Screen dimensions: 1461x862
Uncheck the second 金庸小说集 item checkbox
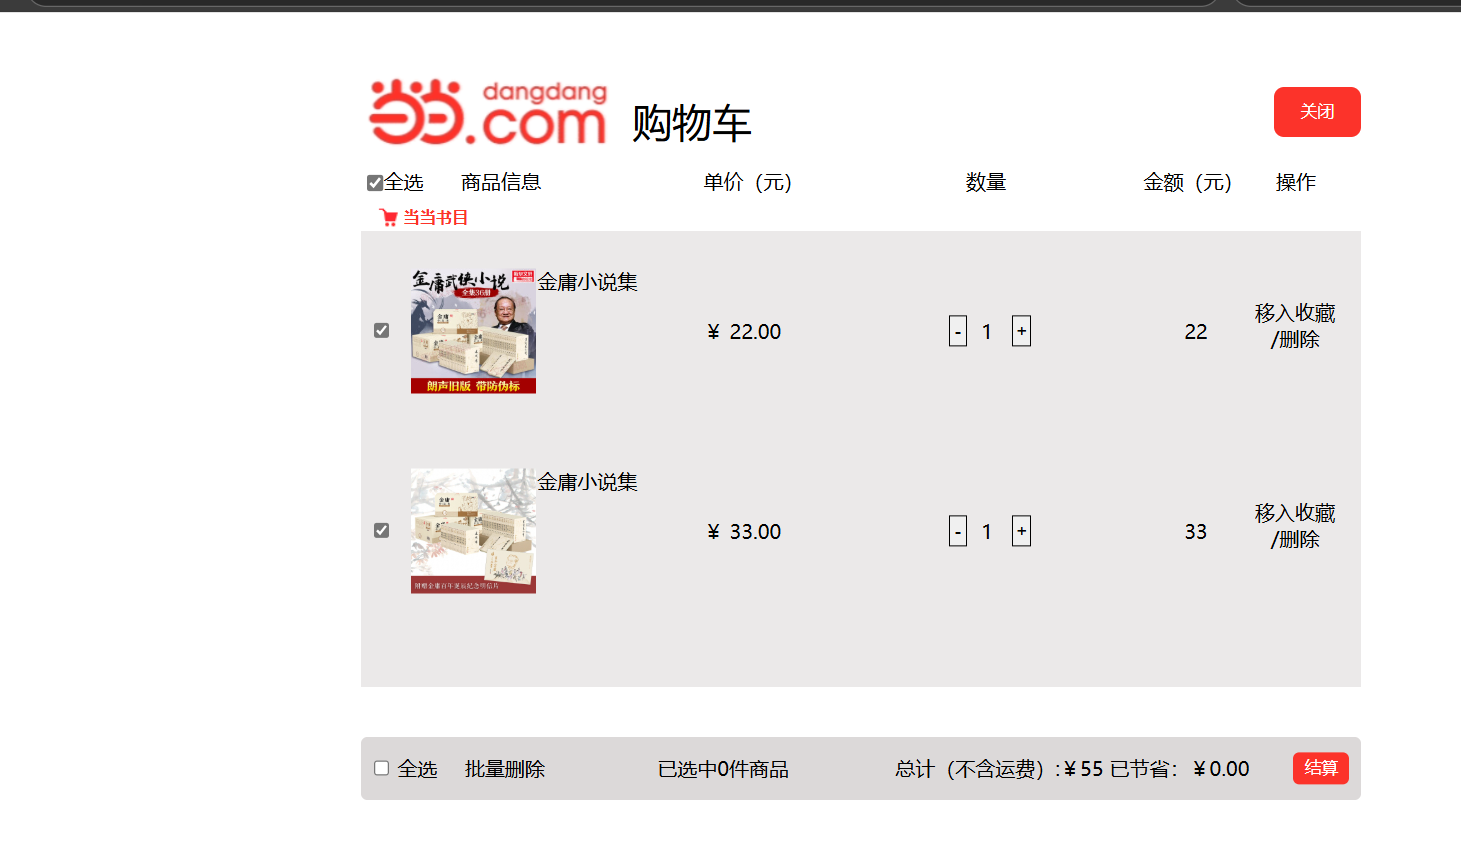(x=381, y=530)
